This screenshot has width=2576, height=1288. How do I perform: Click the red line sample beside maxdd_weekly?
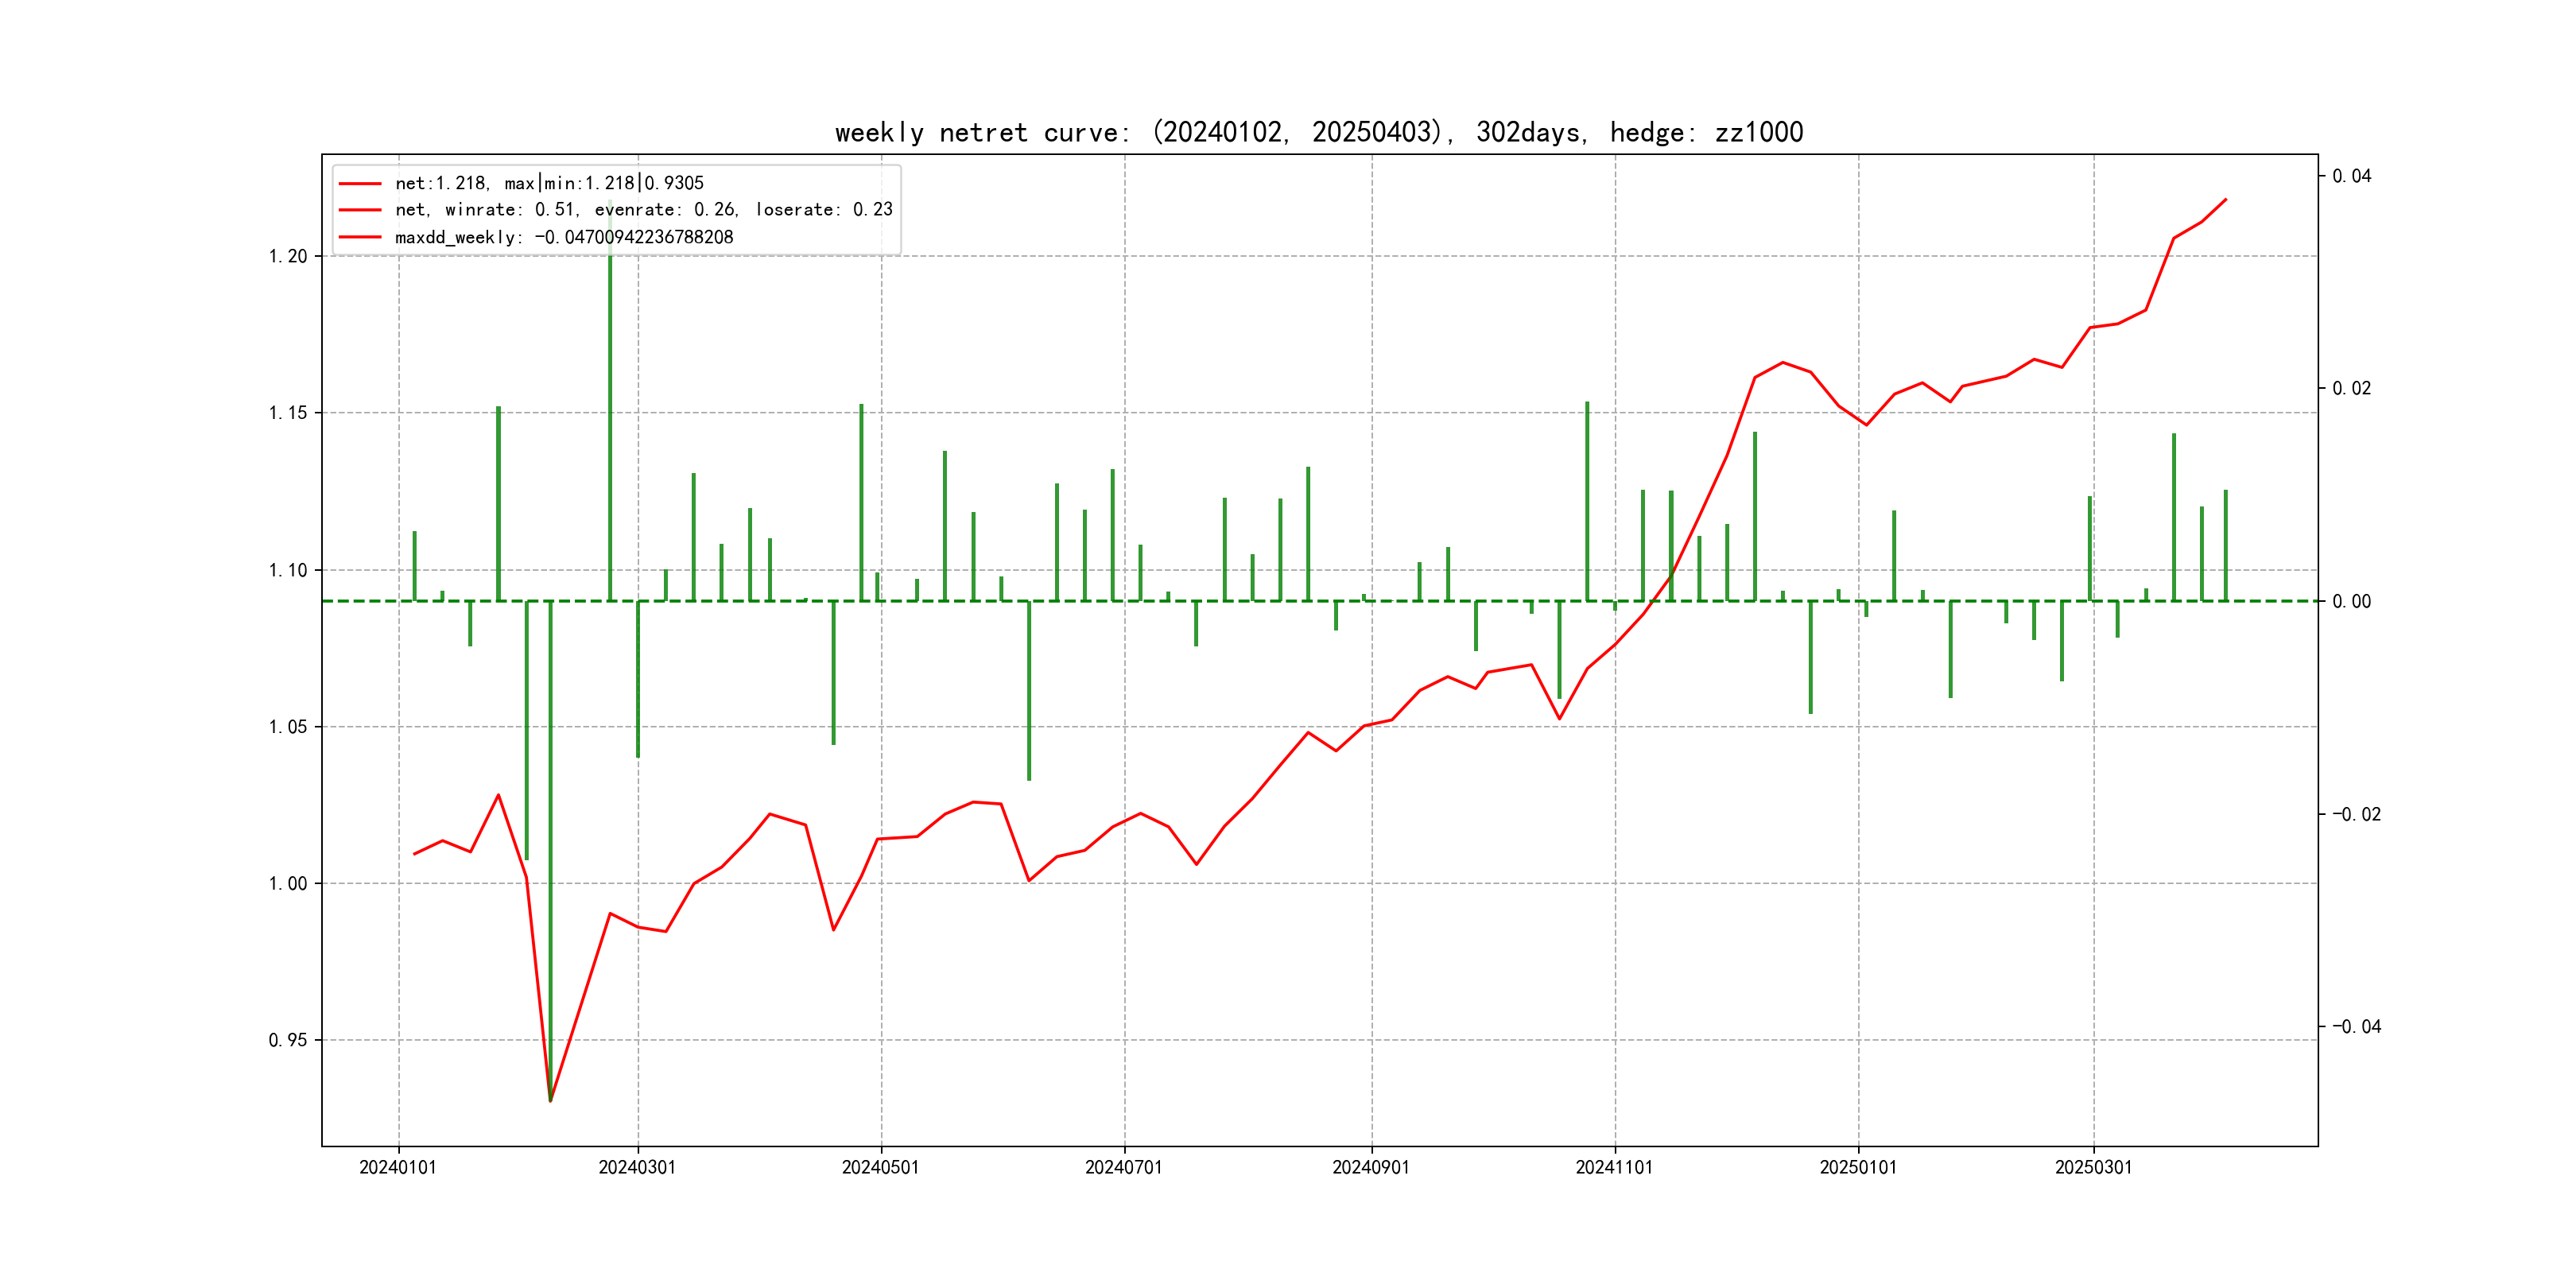click(359, 237)
